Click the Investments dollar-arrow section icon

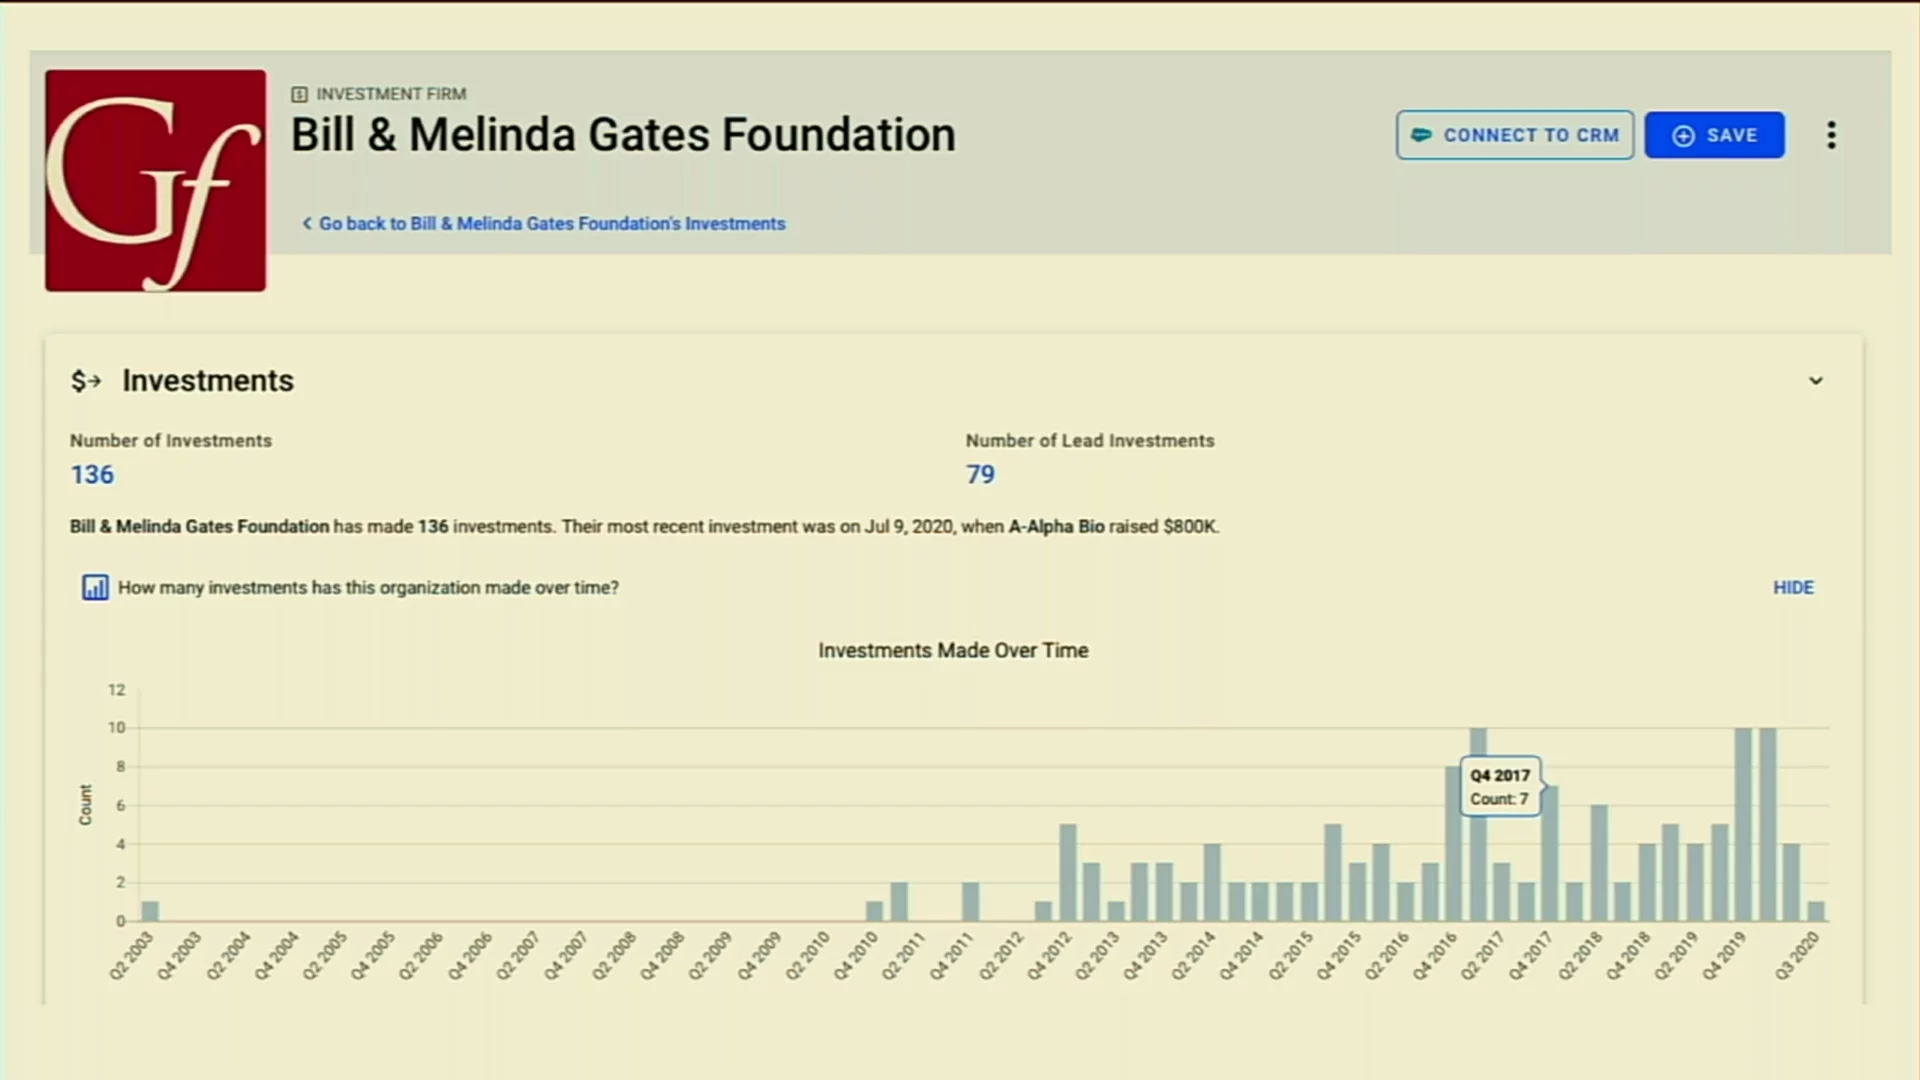pyautogui.click(x=86, y=381)
